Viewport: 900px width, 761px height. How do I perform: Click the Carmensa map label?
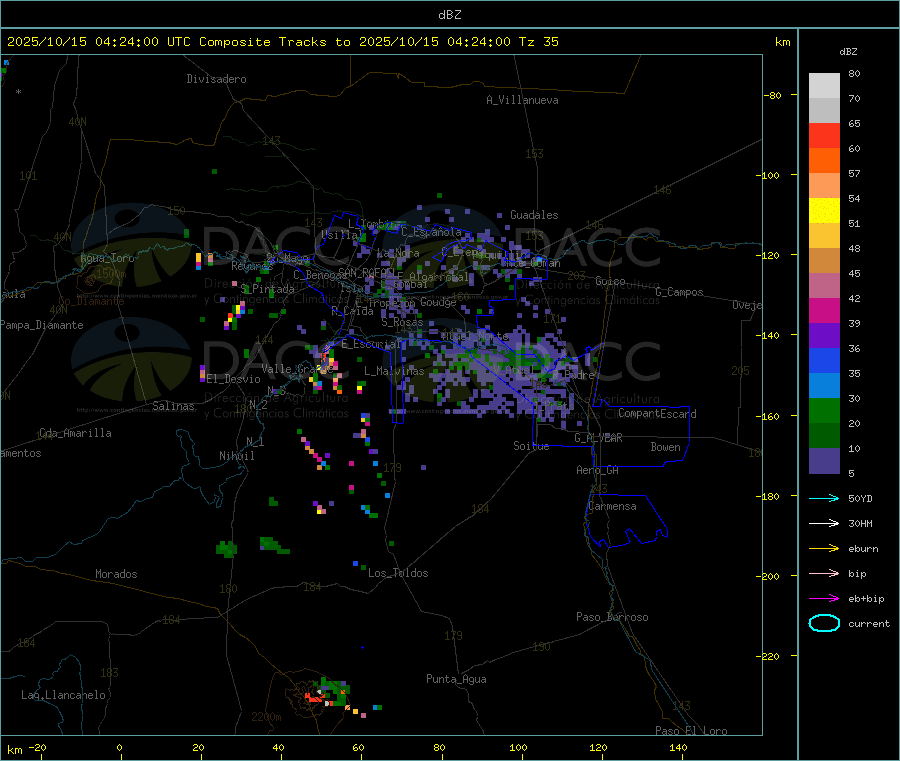point(612,506)
